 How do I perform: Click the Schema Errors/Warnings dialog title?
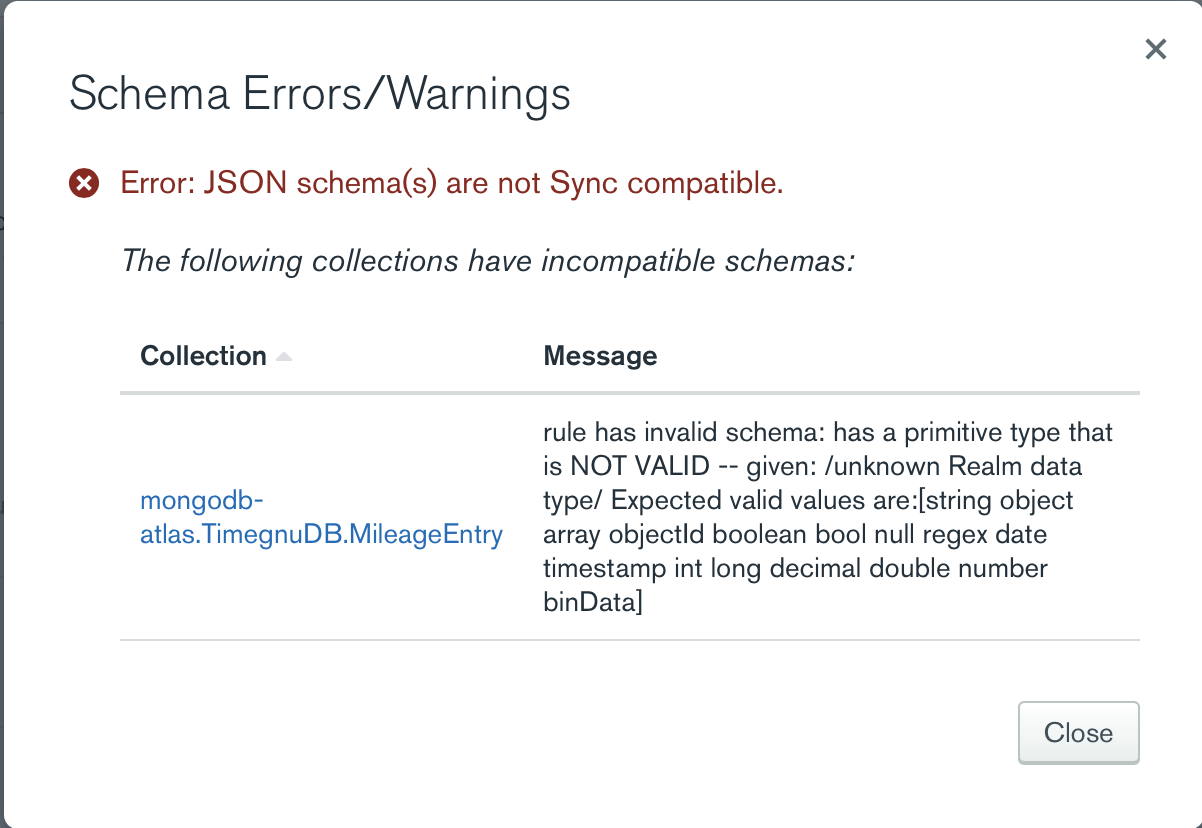(x=319, y=94)
